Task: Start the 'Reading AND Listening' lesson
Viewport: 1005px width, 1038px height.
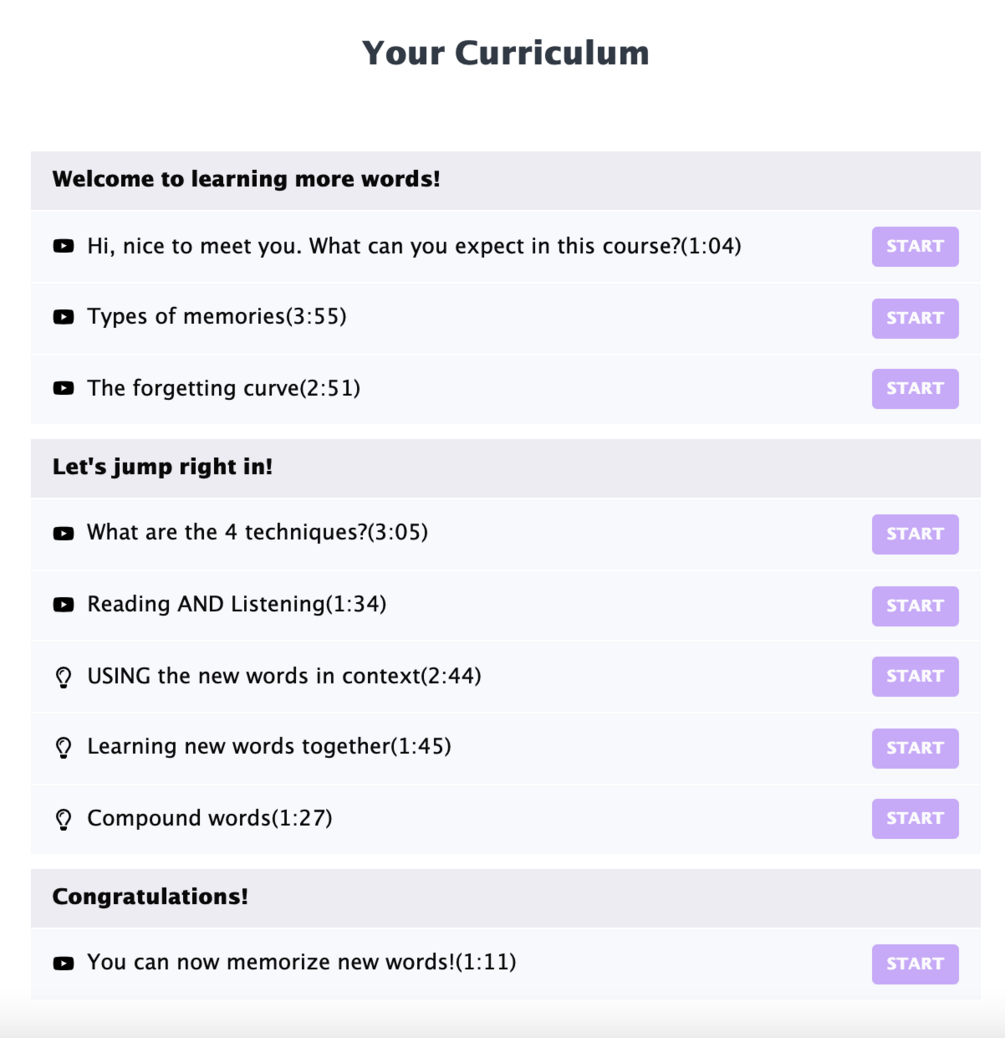Action: coord(914,605)
